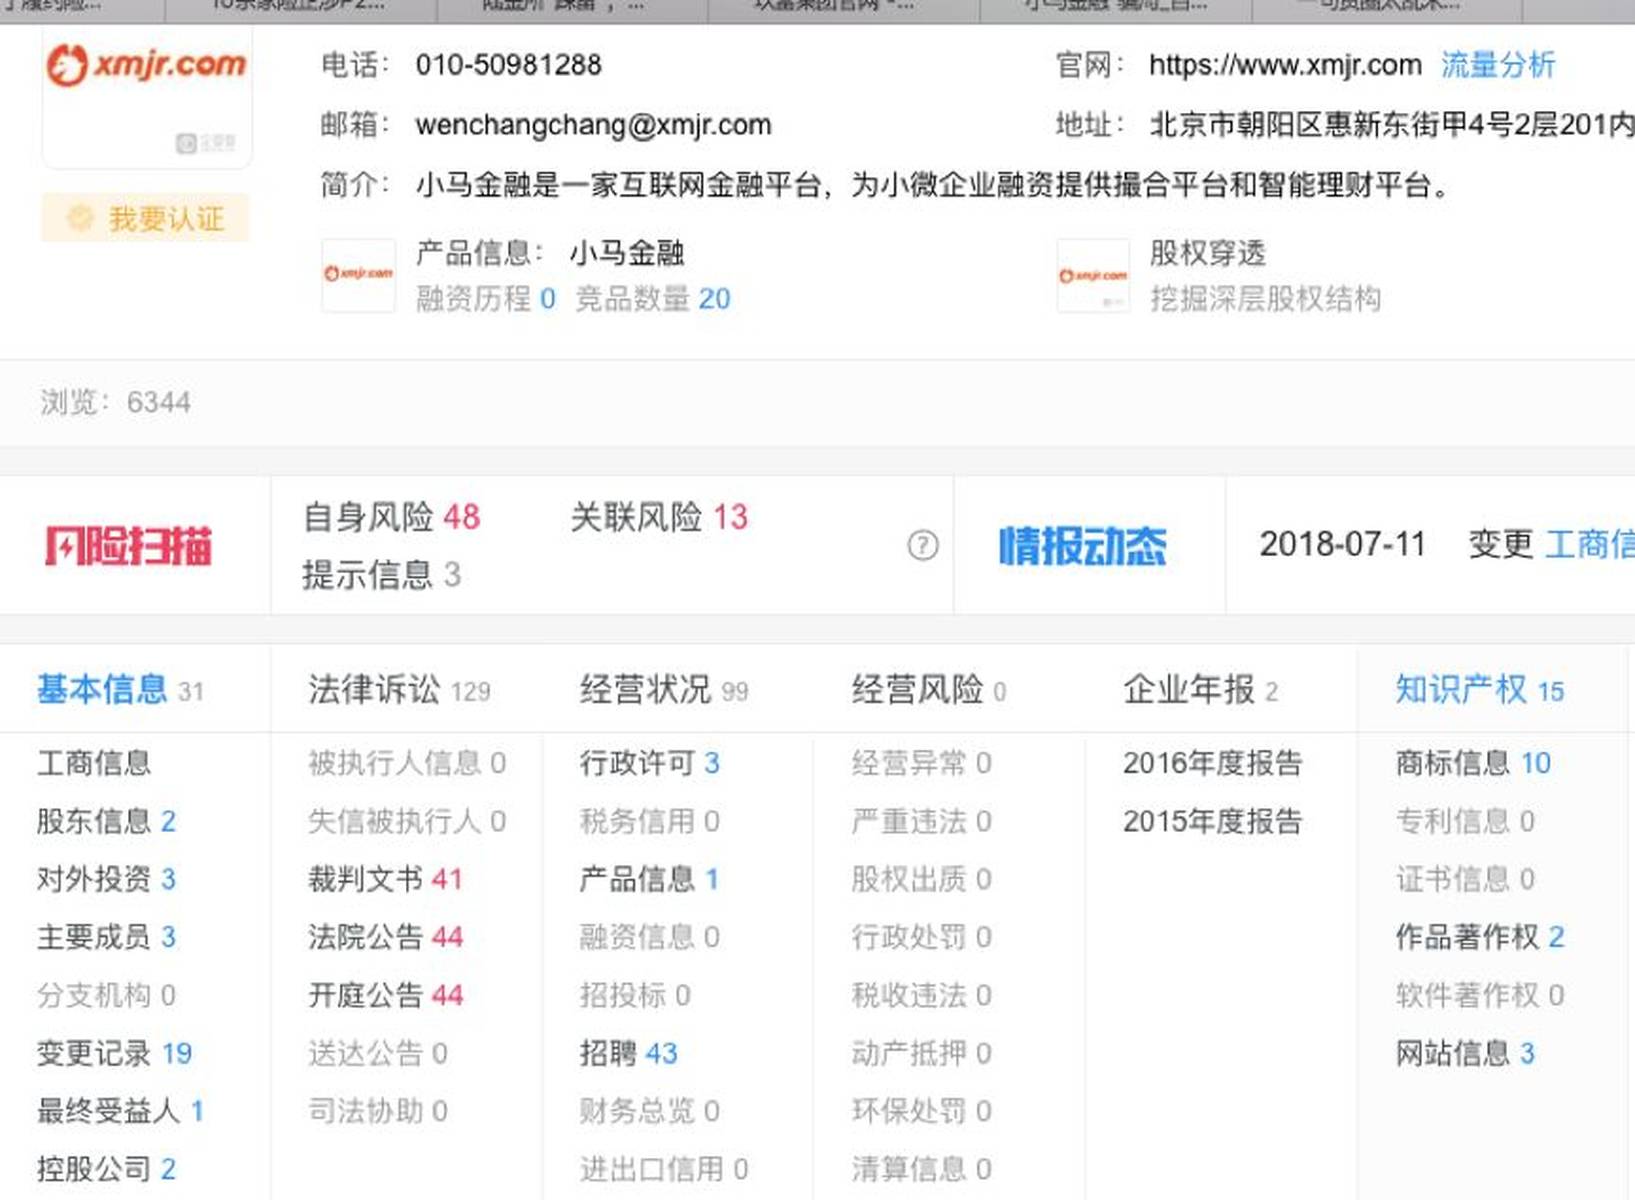The image size is (1635, 1200).
Task: Switch to 企业年报 tab
Action: [1200, 689]
